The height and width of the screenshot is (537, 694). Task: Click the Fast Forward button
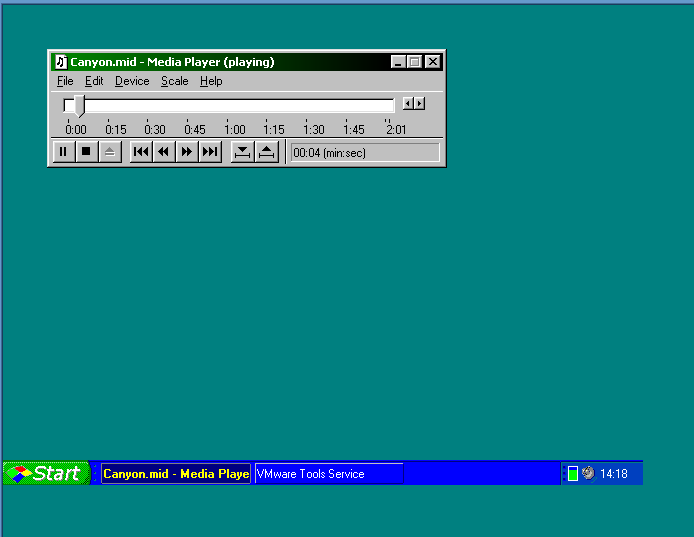click(x=187, y=152)
